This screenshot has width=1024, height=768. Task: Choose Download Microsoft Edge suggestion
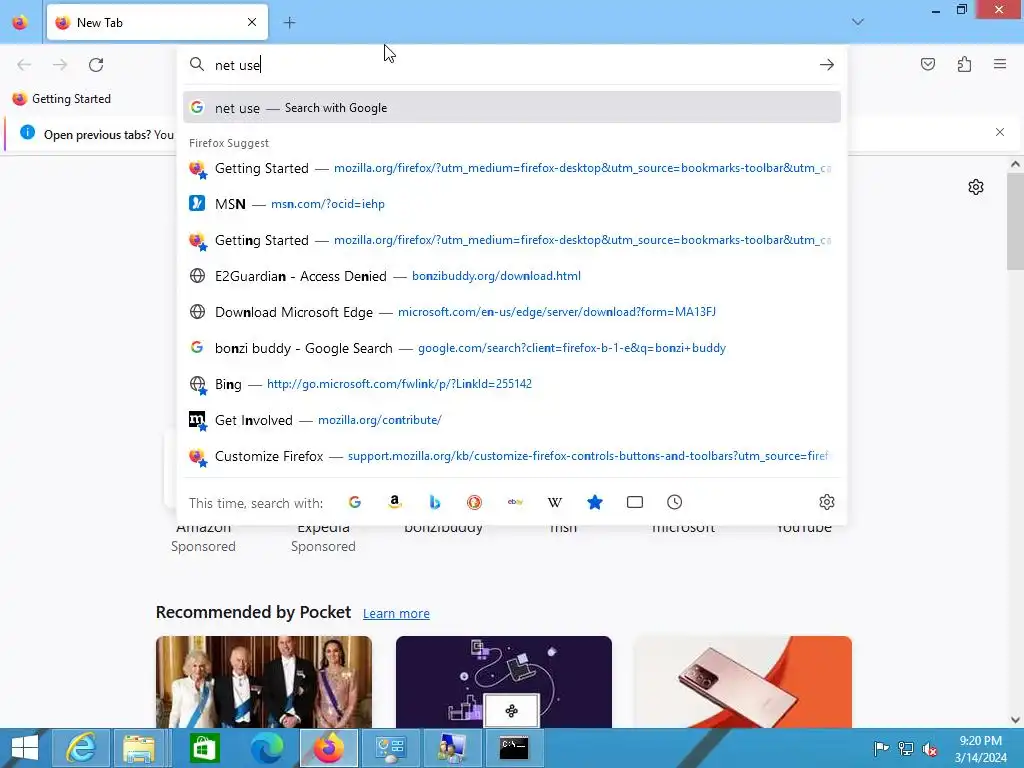point(511,312)
